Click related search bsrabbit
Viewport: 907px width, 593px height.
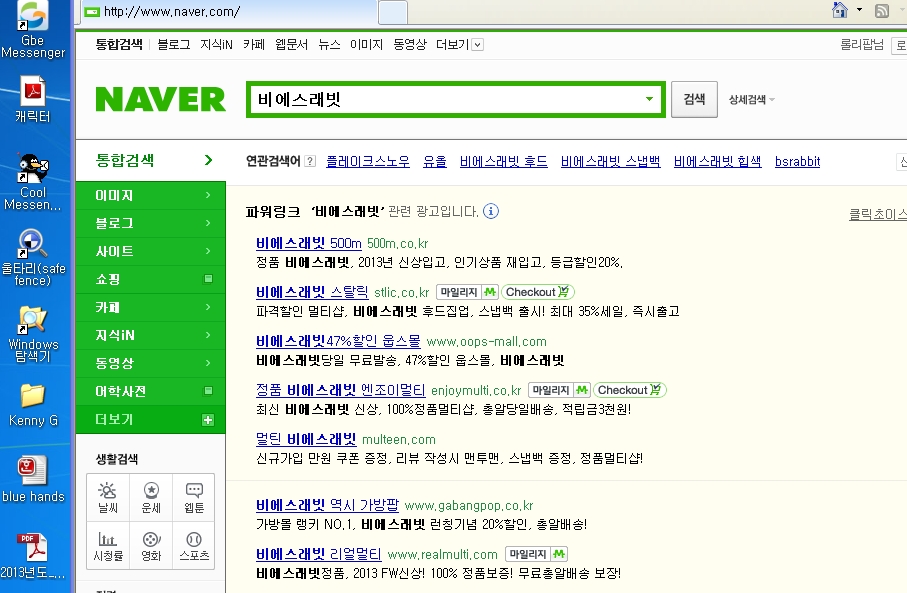tap(797, 161)
